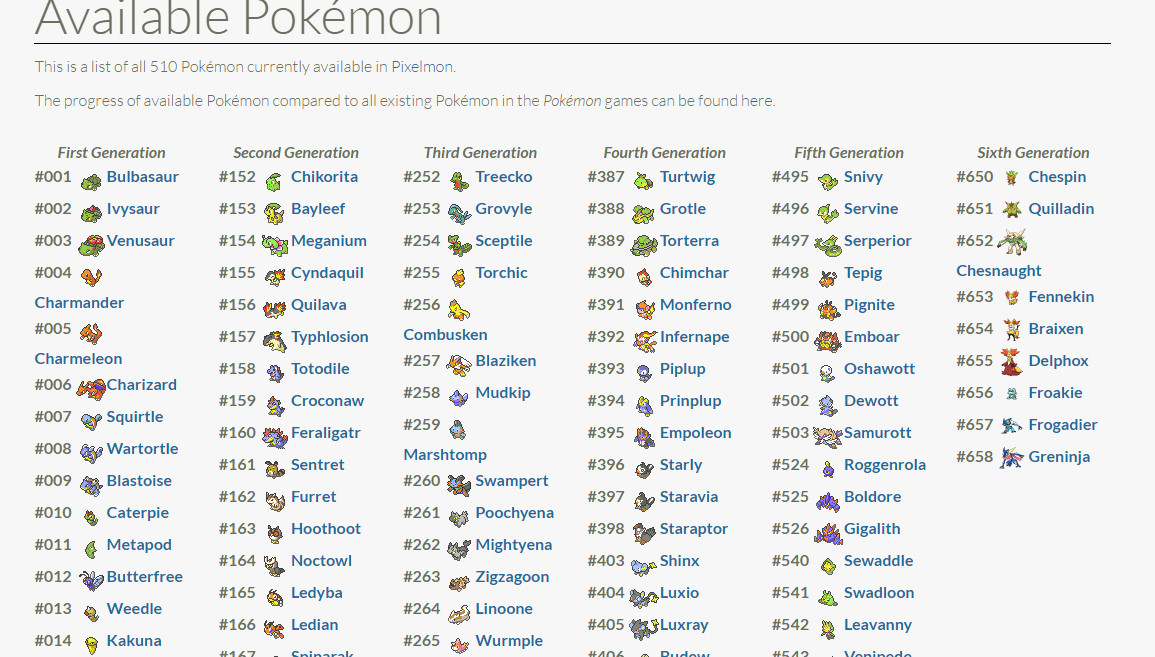Click the Greninja sprite icon
The height and width of the screenshot is (657, 1155).
coord(1011,458)
